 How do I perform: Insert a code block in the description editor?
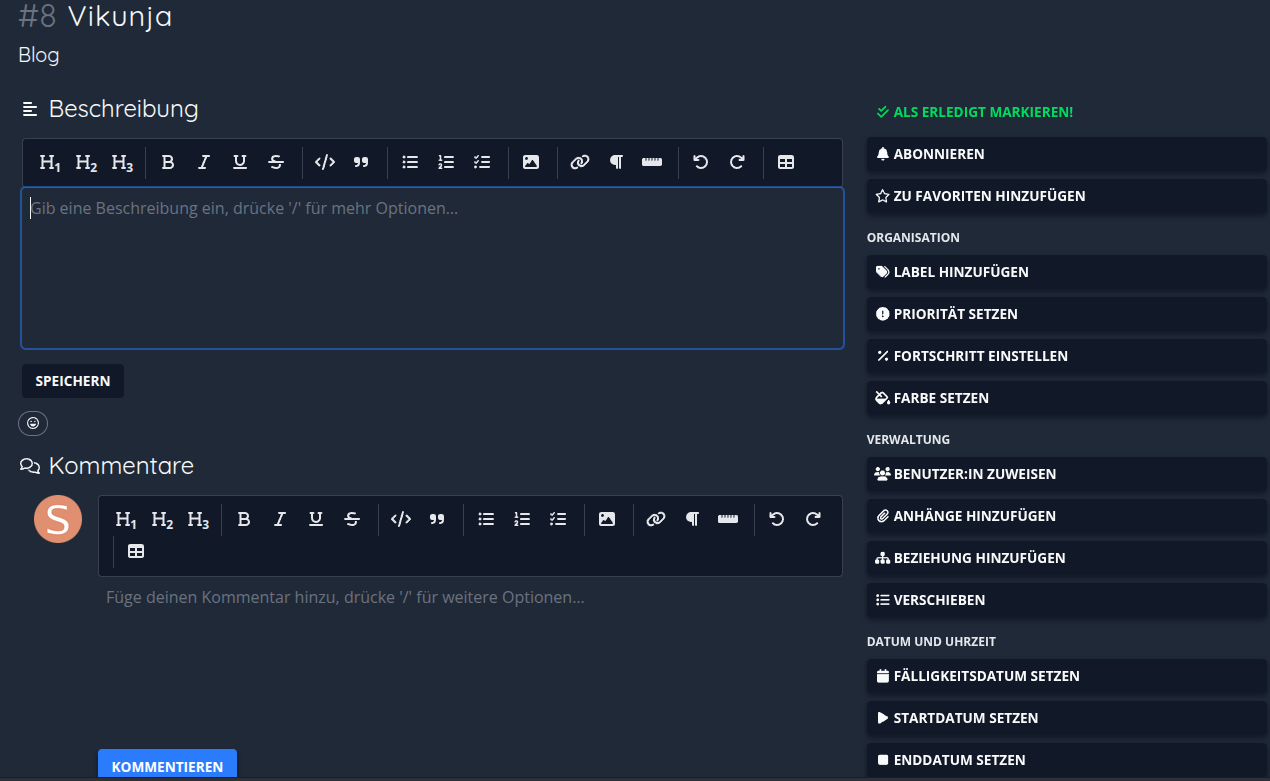click(325, 163)
